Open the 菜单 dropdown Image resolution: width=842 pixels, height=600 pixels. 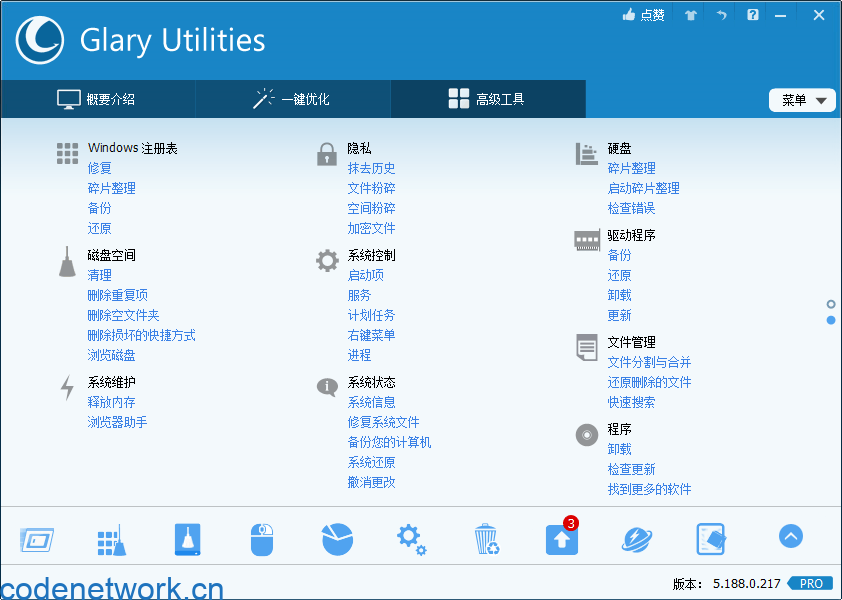802,100
